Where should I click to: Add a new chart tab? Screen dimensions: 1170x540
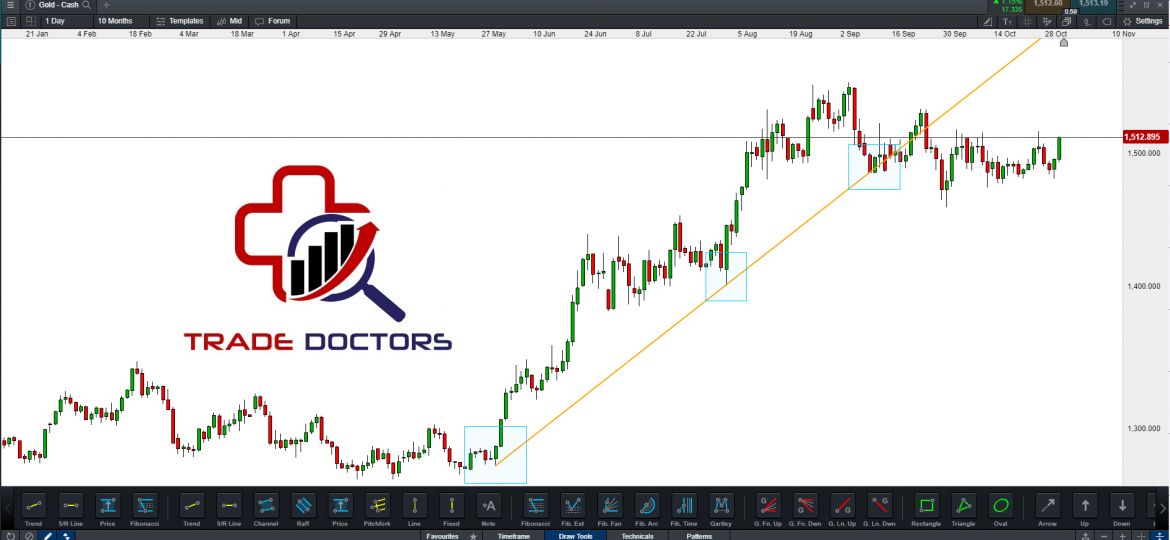[x=106, y=5]
